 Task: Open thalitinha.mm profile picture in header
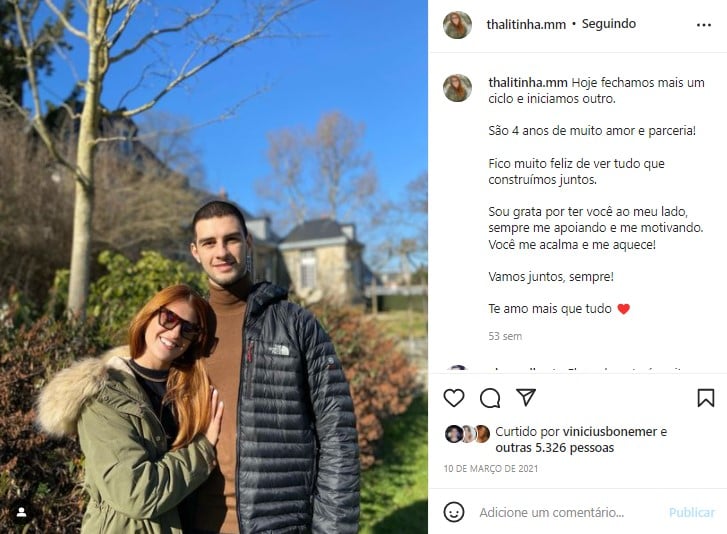pyautogui.click(x=457, y=25)
